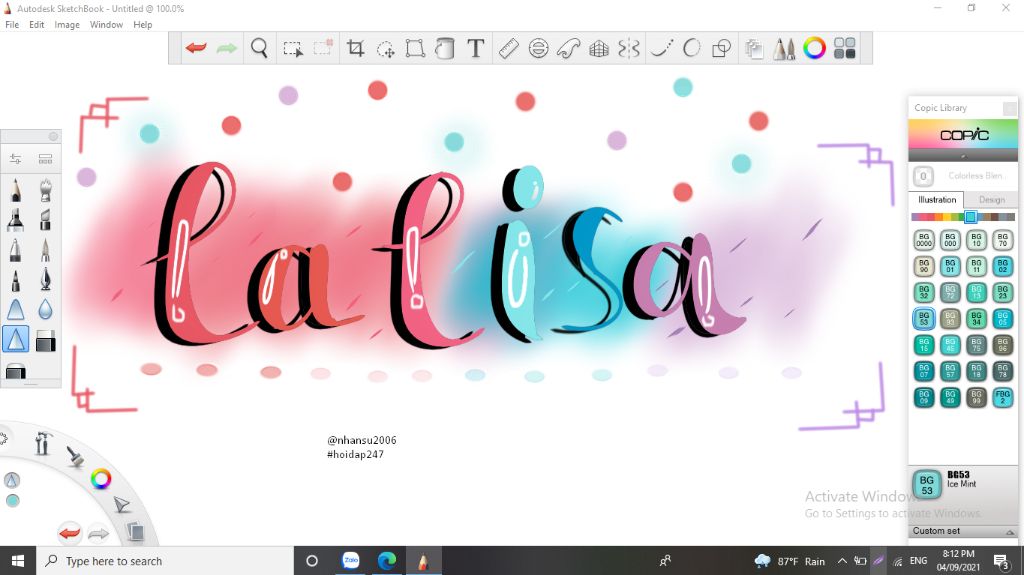Select the Pencil brush
This screenshot has height=575, width=1024.
[16, 191]
